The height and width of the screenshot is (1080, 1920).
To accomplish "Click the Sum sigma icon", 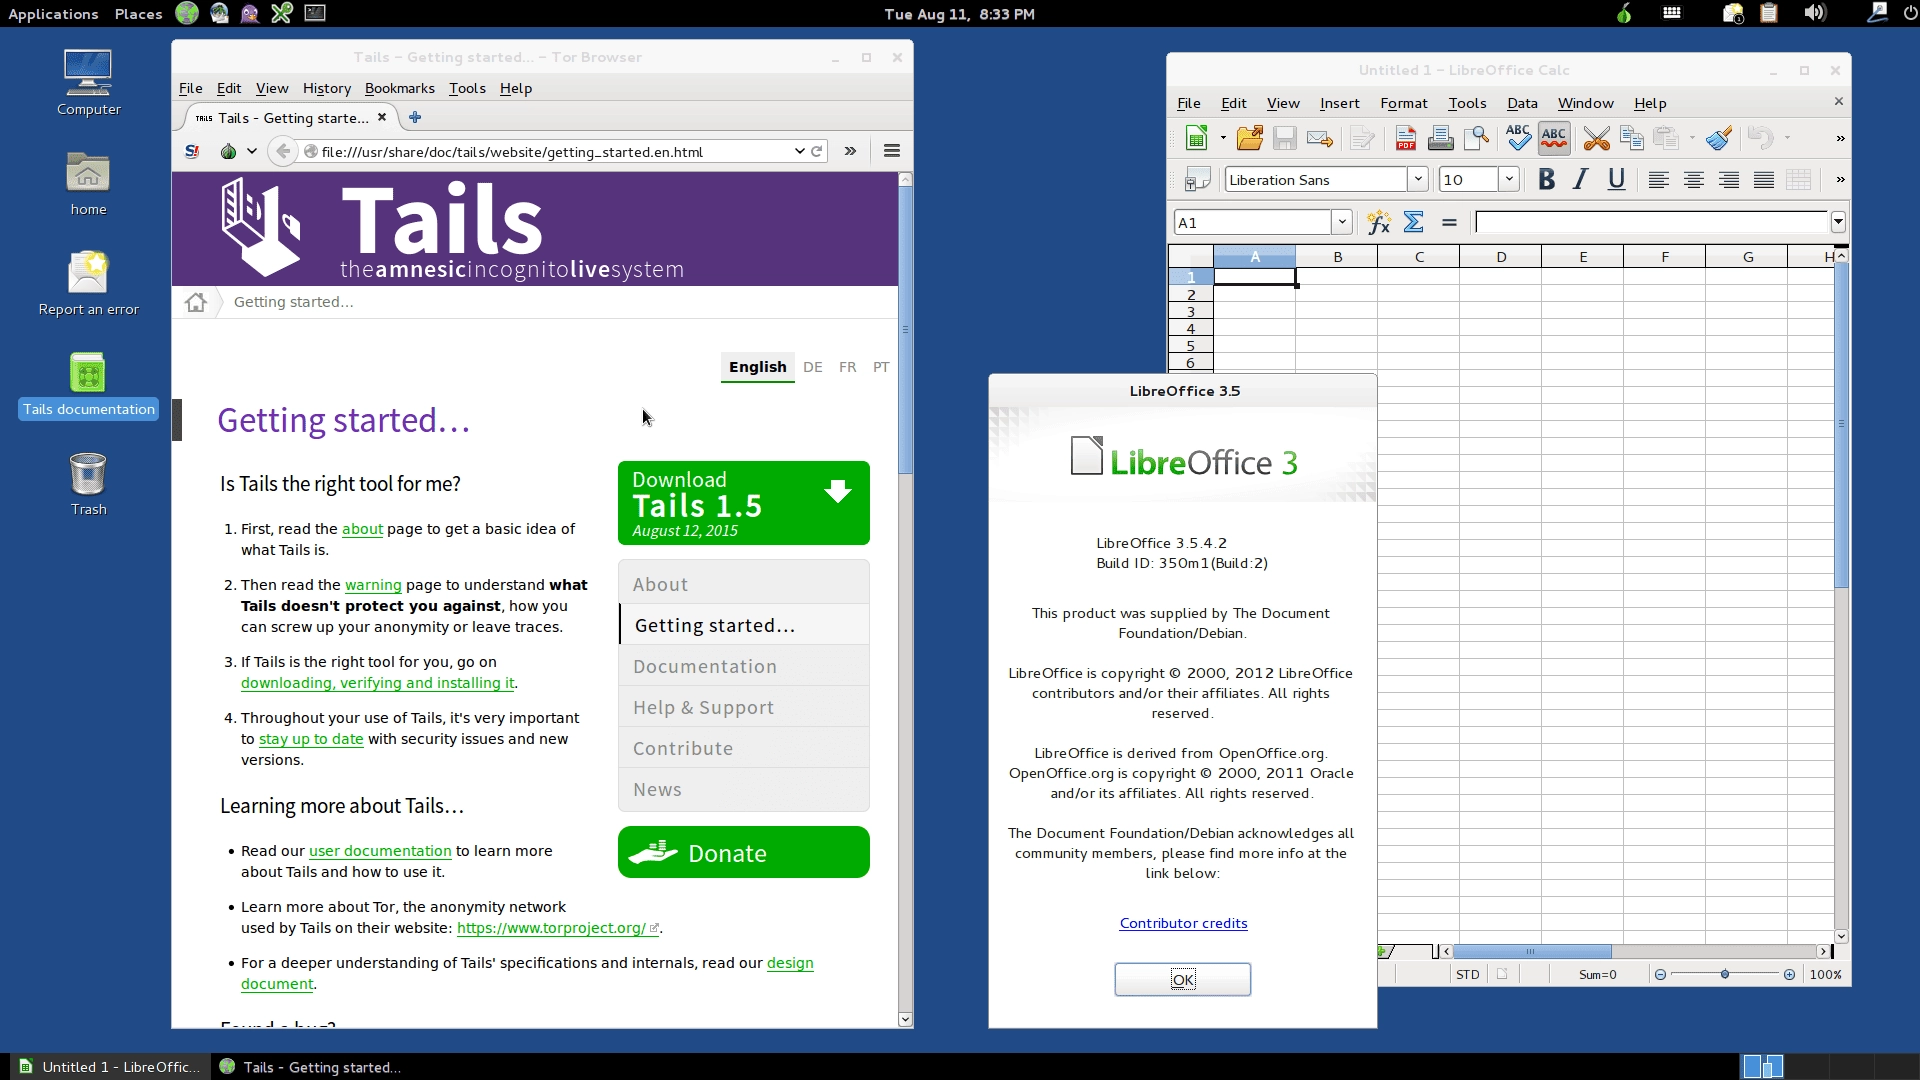I will tap(1414, 222).
